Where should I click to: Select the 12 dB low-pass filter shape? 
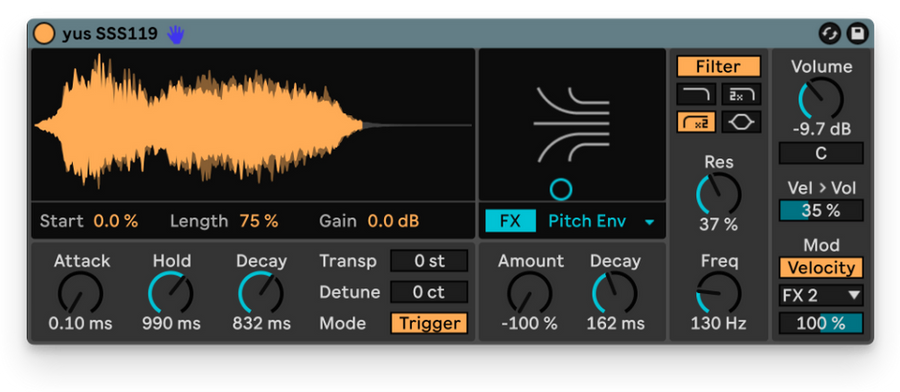coord(696,94)
